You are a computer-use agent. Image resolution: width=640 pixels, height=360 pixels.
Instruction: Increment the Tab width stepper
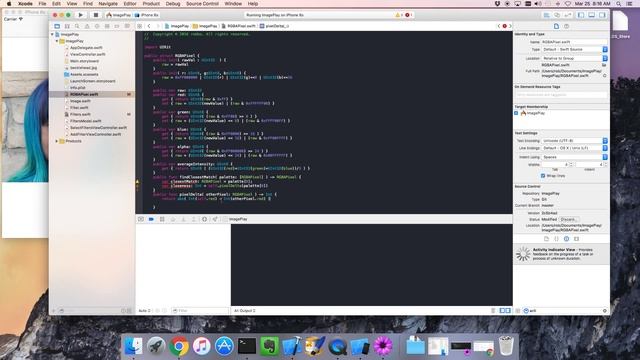click(571, 163)
